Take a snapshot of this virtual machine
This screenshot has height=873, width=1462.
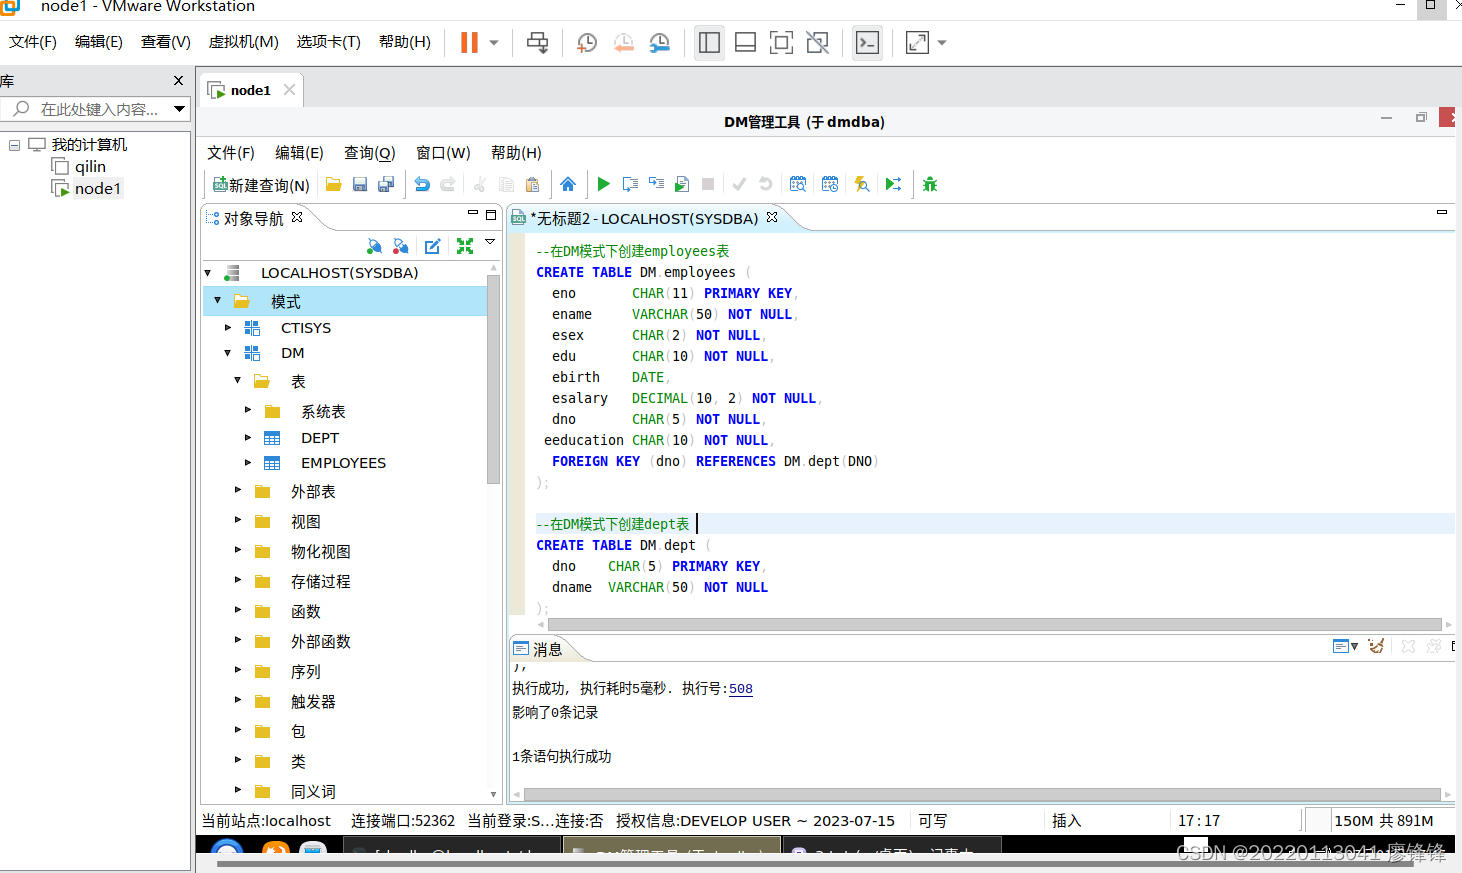587,42
